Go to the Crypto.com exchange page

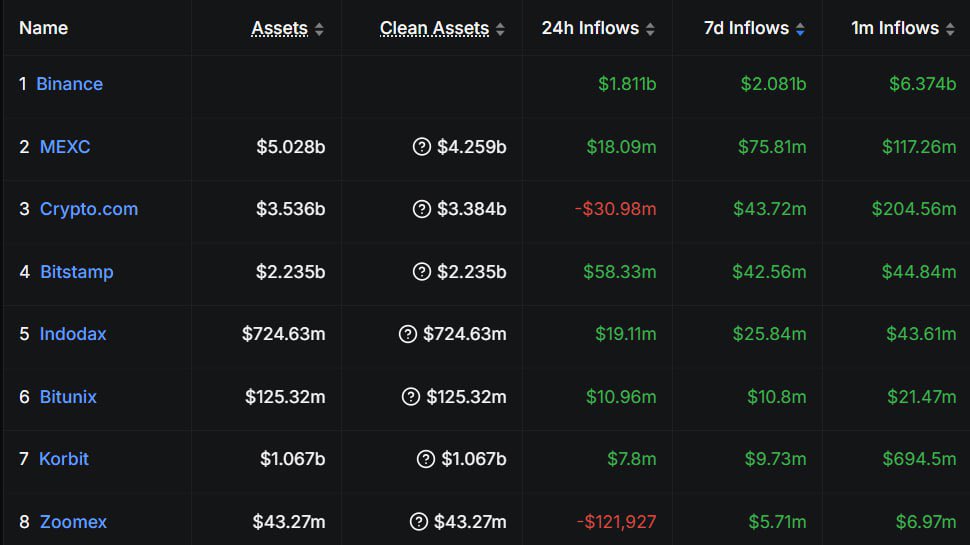point(89,209)
